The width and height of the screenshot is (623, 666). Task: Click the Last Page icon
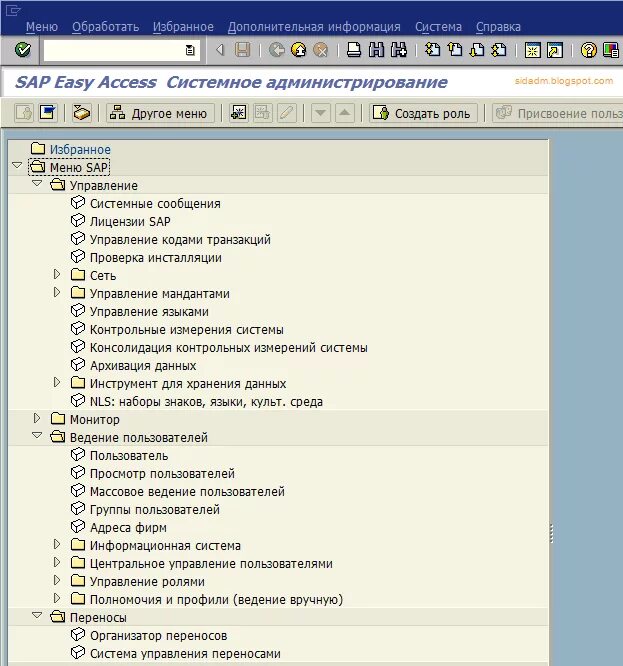[x=499, y=50]
